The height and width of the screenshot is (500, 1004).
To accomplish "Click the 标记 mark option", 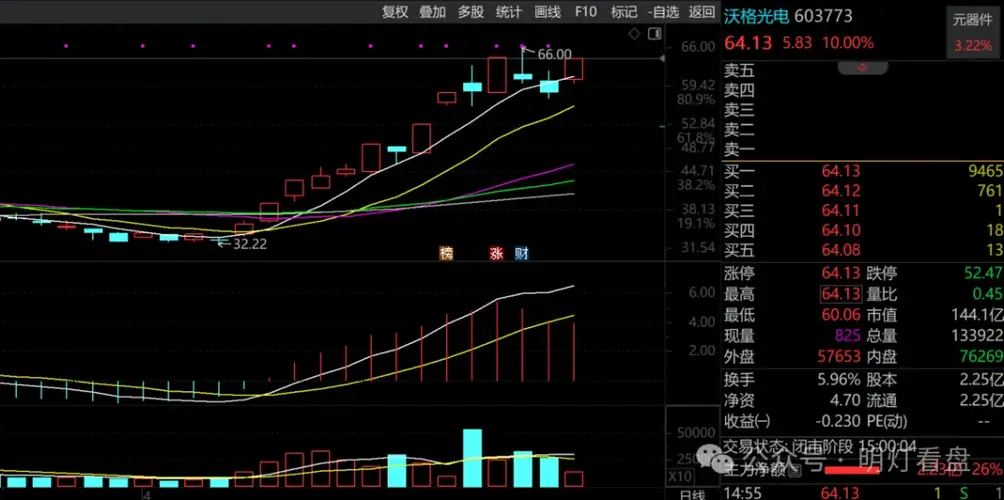I will click(624, 12).
